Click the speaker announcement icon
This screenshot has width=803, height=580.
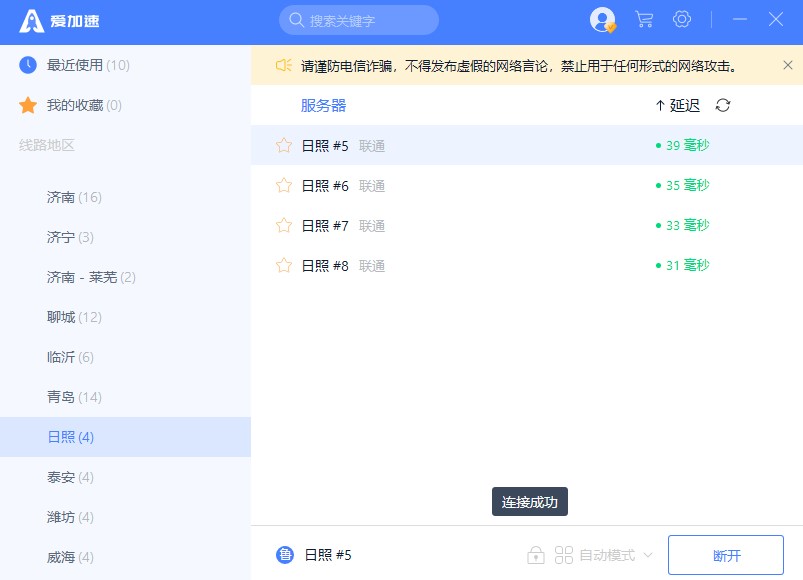284,66
